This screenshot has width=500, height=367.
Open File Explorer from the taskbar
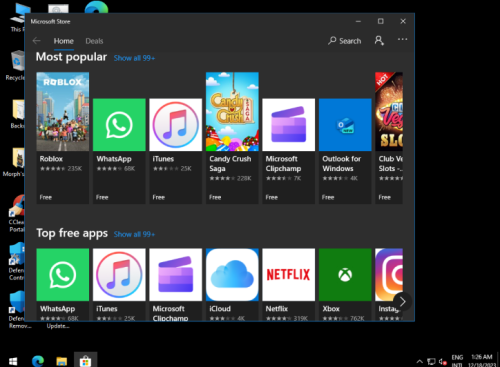coord(62,361)
